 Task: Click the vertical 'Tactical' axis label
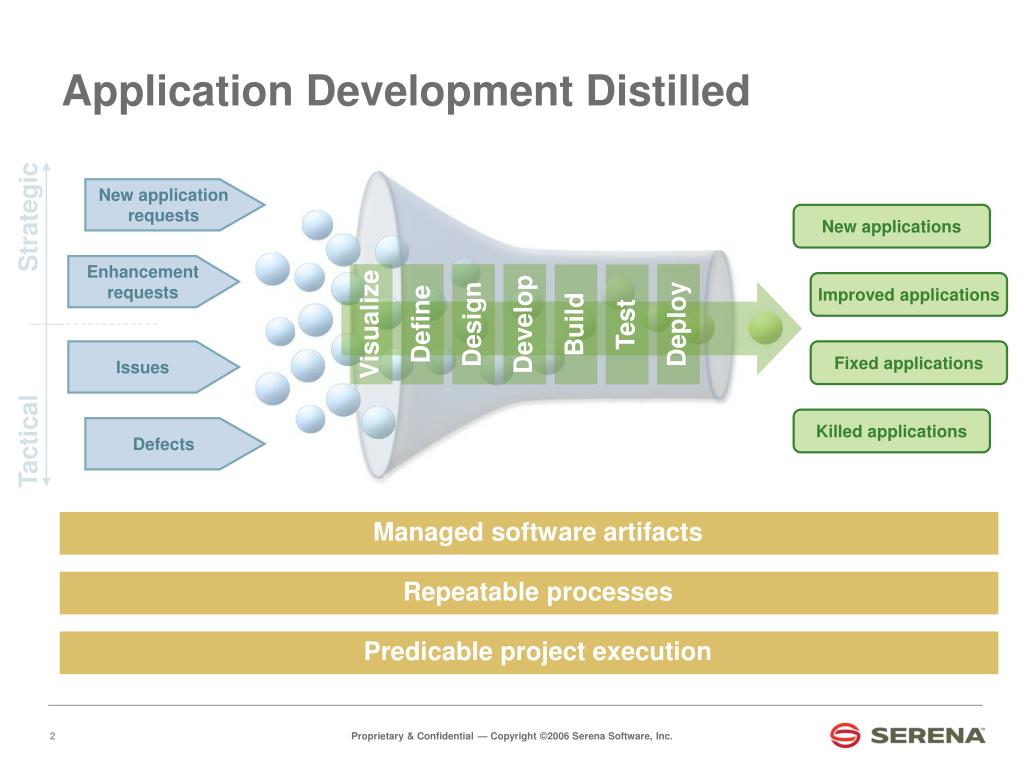[x=29, y=440]
